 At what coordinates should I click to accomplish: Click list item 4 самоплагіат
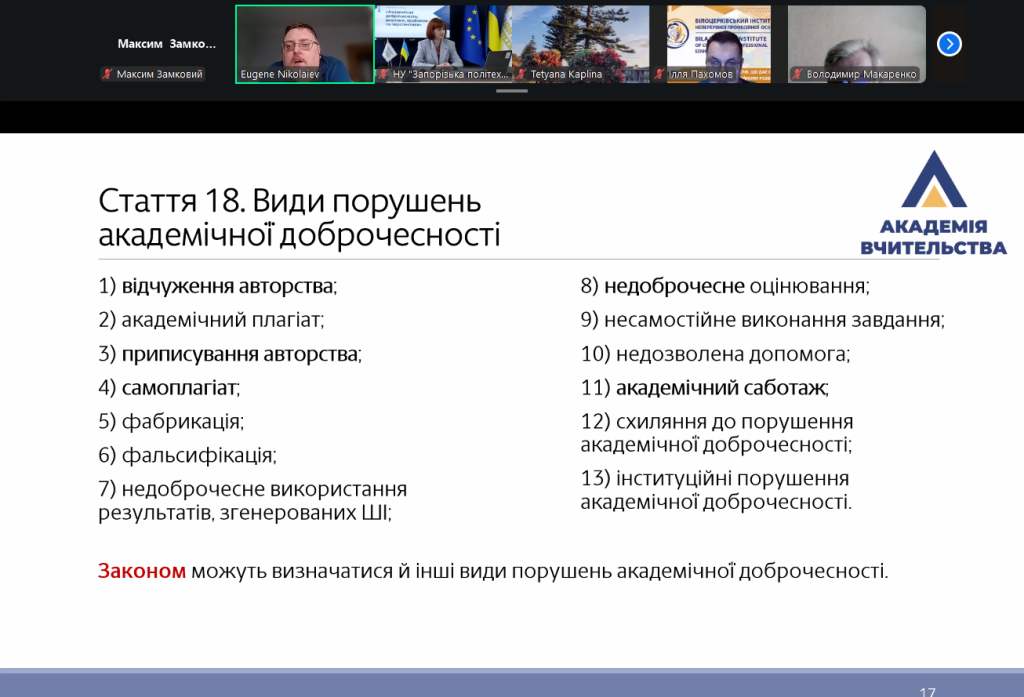coord(169,387)
